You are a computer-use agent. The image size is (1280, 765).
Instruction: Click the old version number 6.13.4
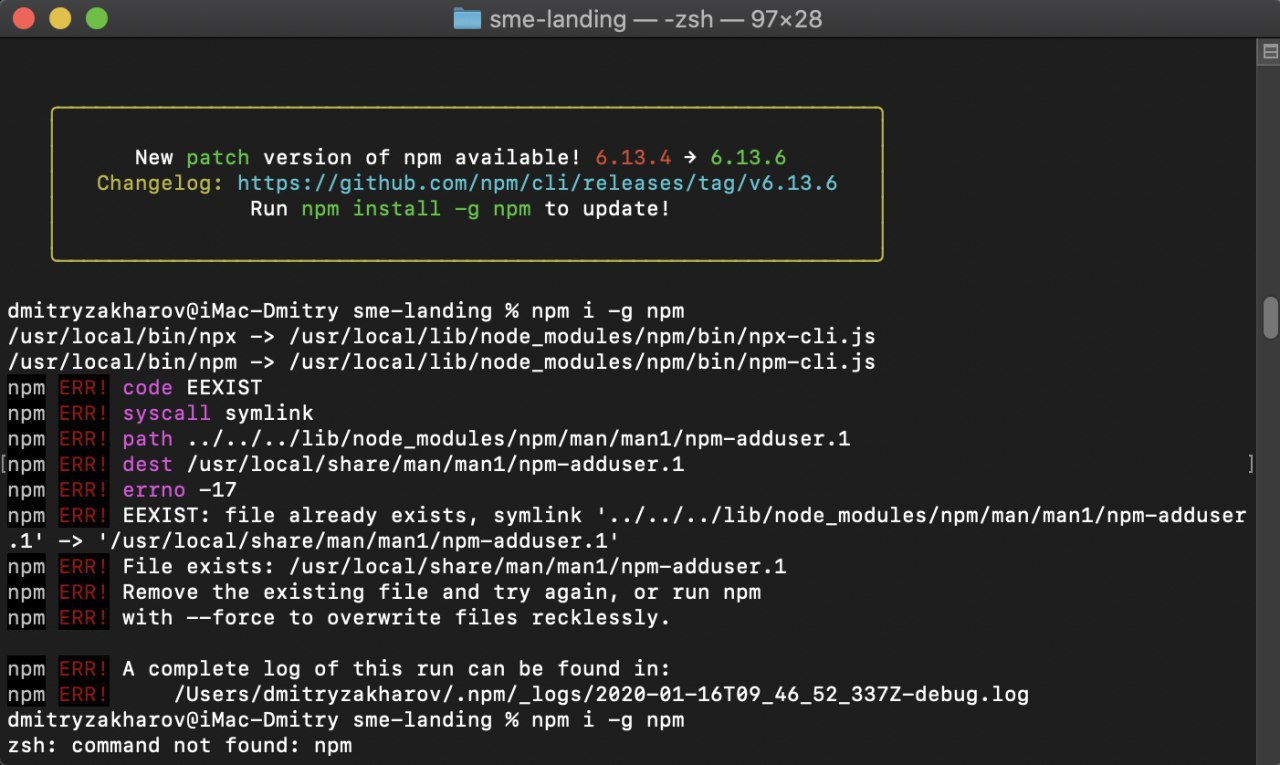(x=634, y=158)
